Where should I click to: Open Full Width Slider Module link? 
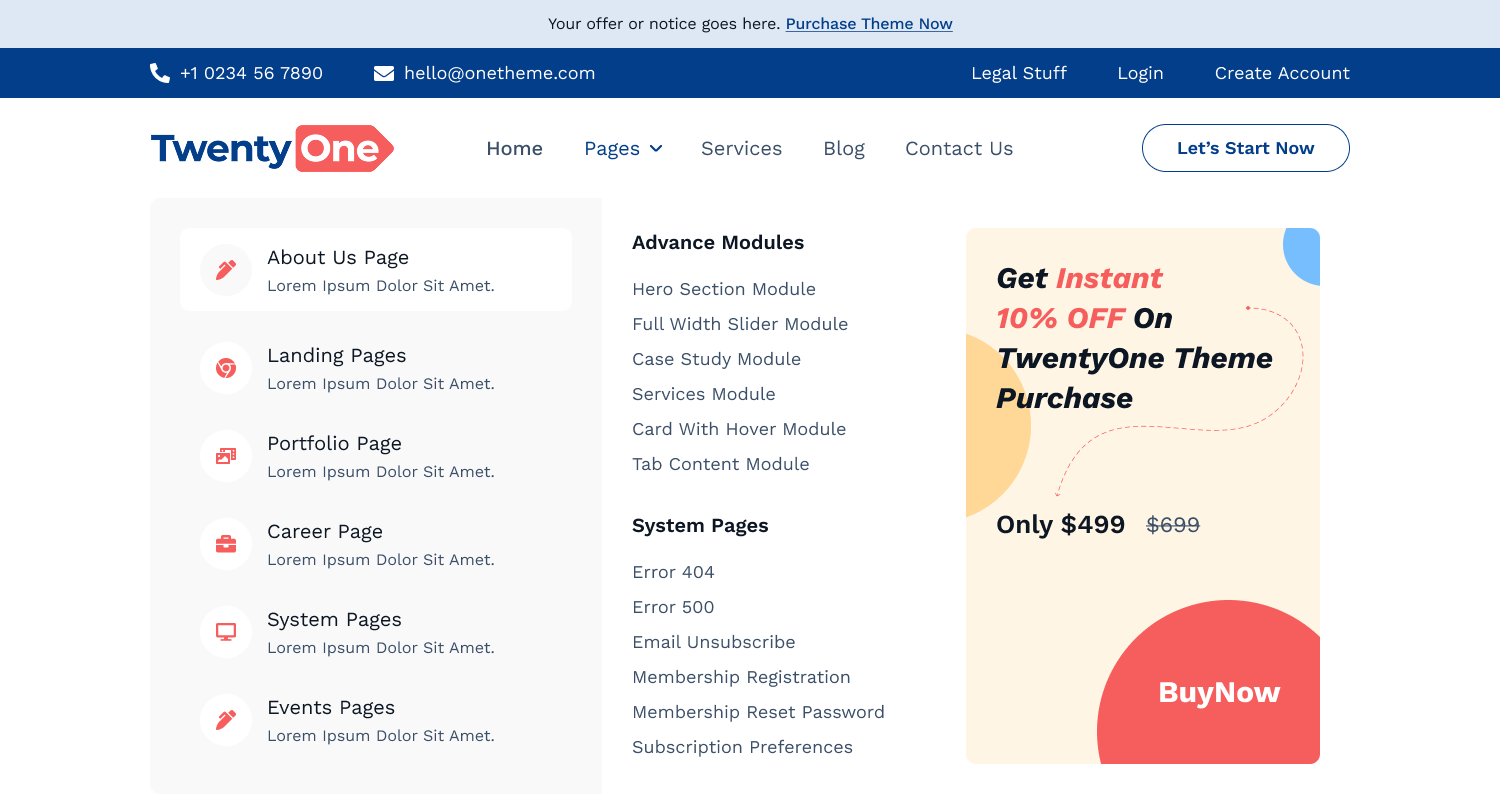pyautogui.click(x=740, y=324)
